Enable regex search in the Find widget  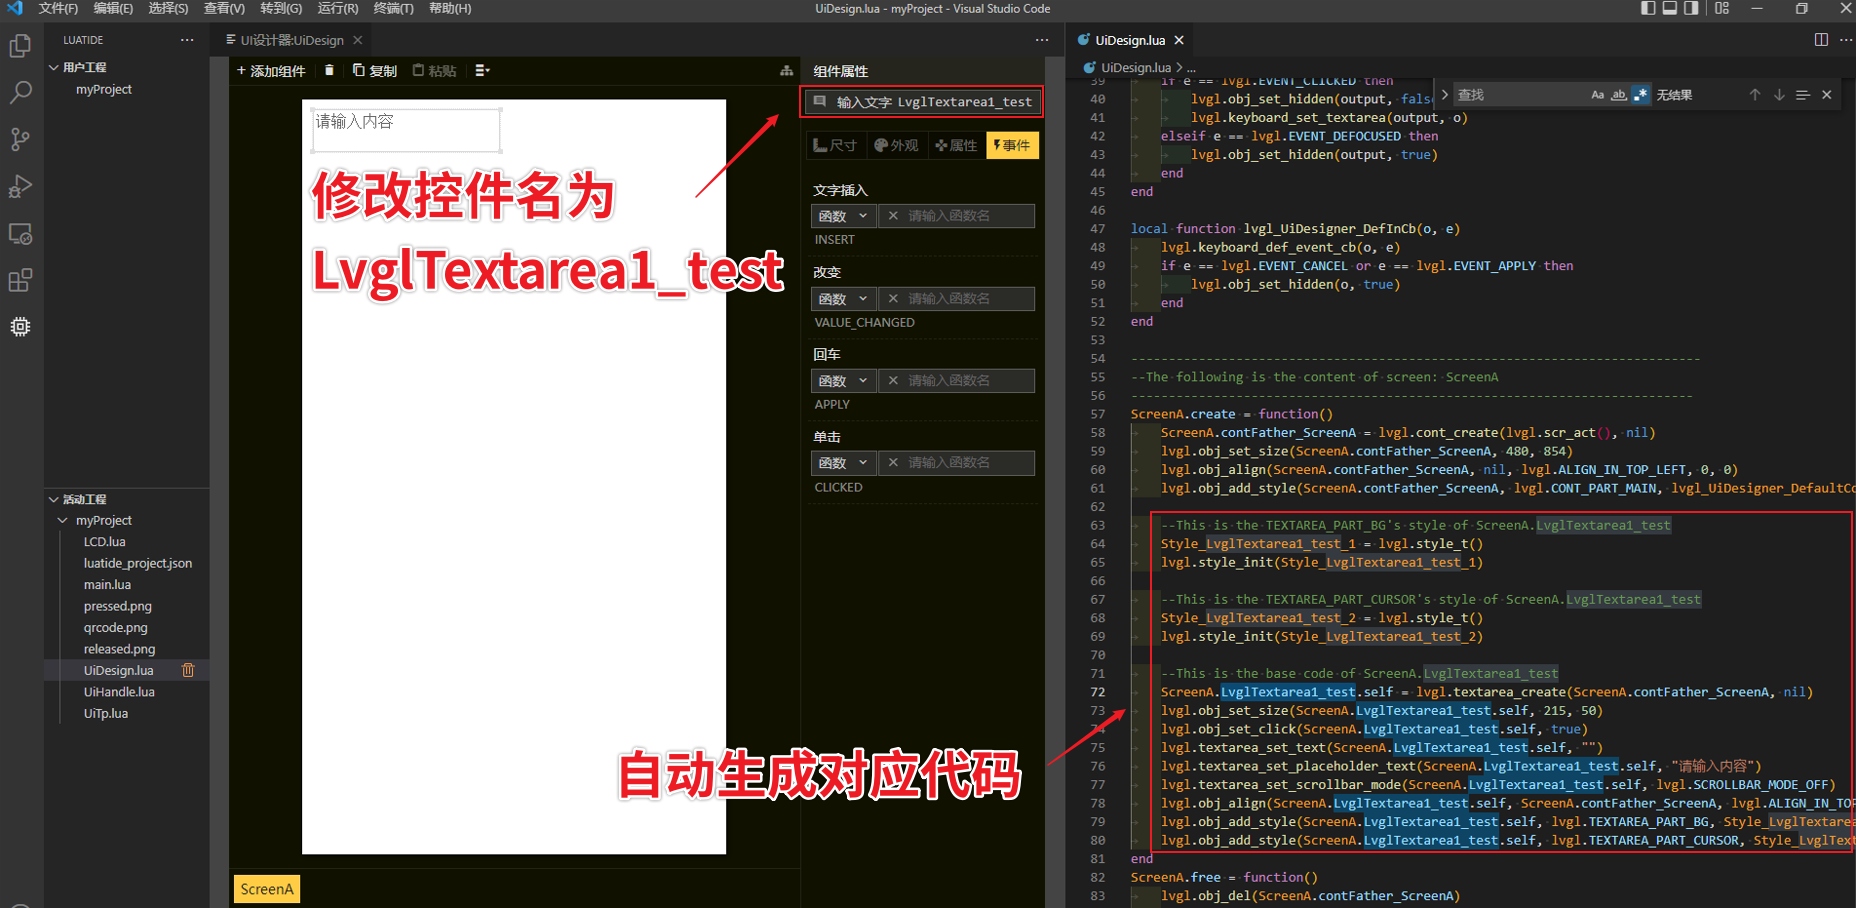pyautogui.click(x=1641, y=94)
